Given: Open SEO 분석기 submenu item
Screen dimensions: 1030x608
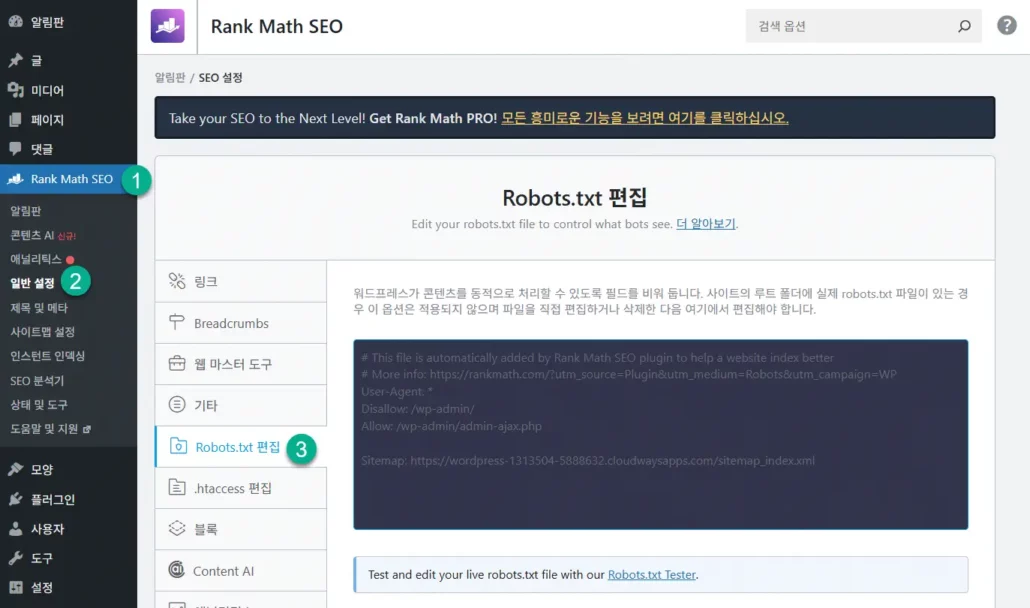Looking at the screenshot, I should pyautogui.click(x=37, y=380).
